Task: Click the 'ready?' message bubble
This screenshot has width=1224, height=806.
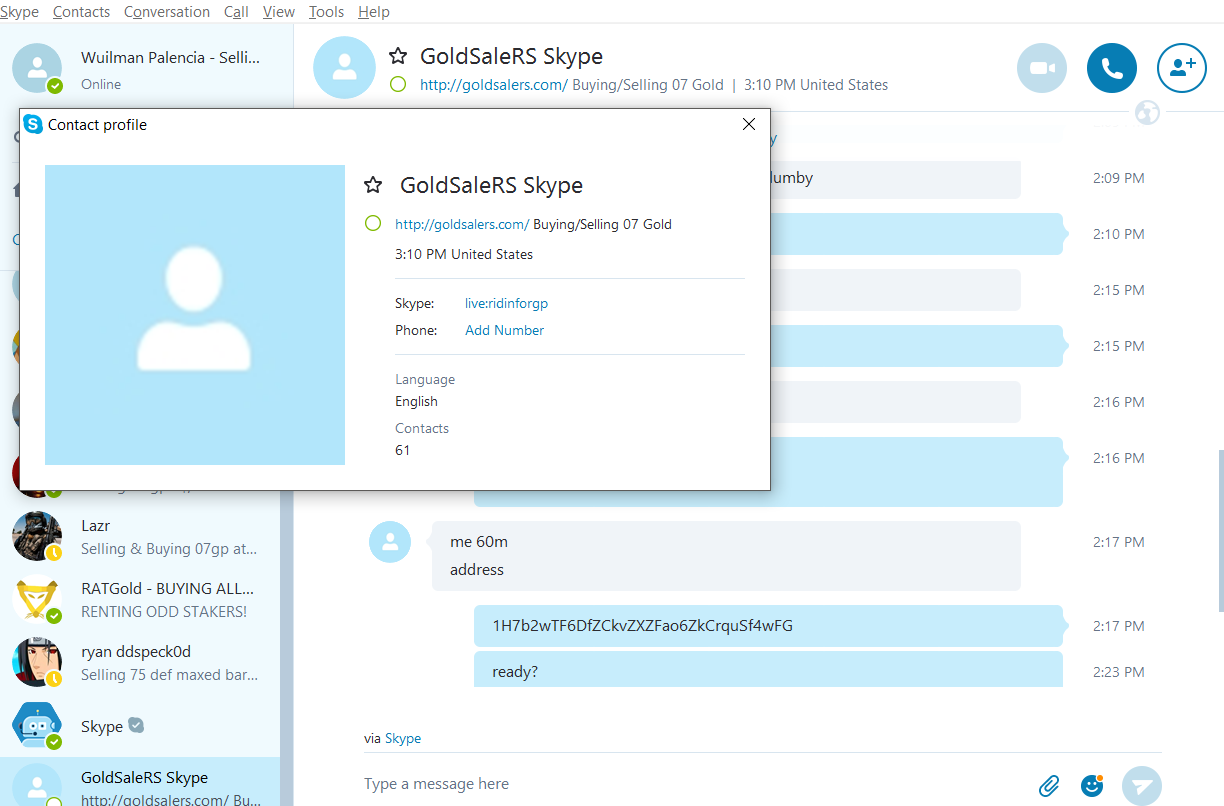Action: [768, 669]
